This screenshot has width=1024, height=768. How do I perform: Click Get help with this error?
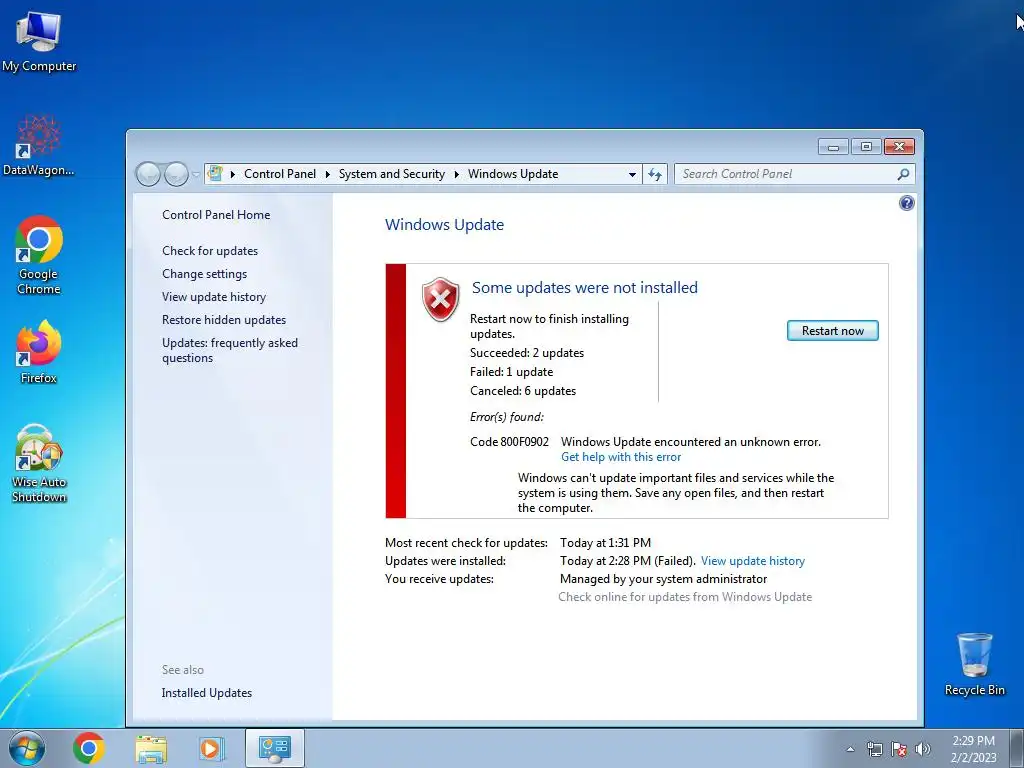click(x=620, y=457)
